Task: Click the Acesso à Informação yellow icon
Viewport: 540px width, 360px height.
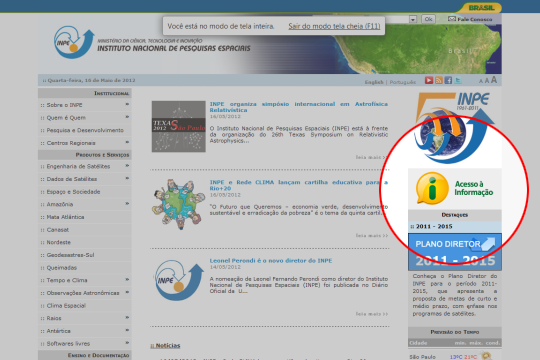Action: coord(432,188)
